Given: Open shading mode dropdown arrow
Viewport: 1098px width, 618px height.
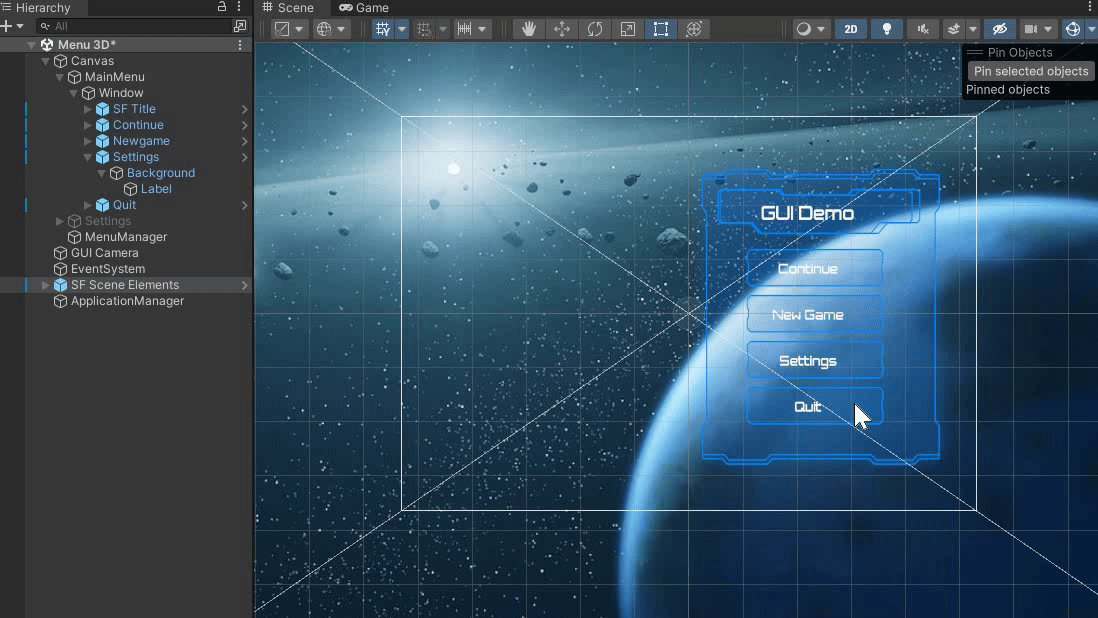Looking at the screenshot, I should pyautogui.click(x=821, y=29).
